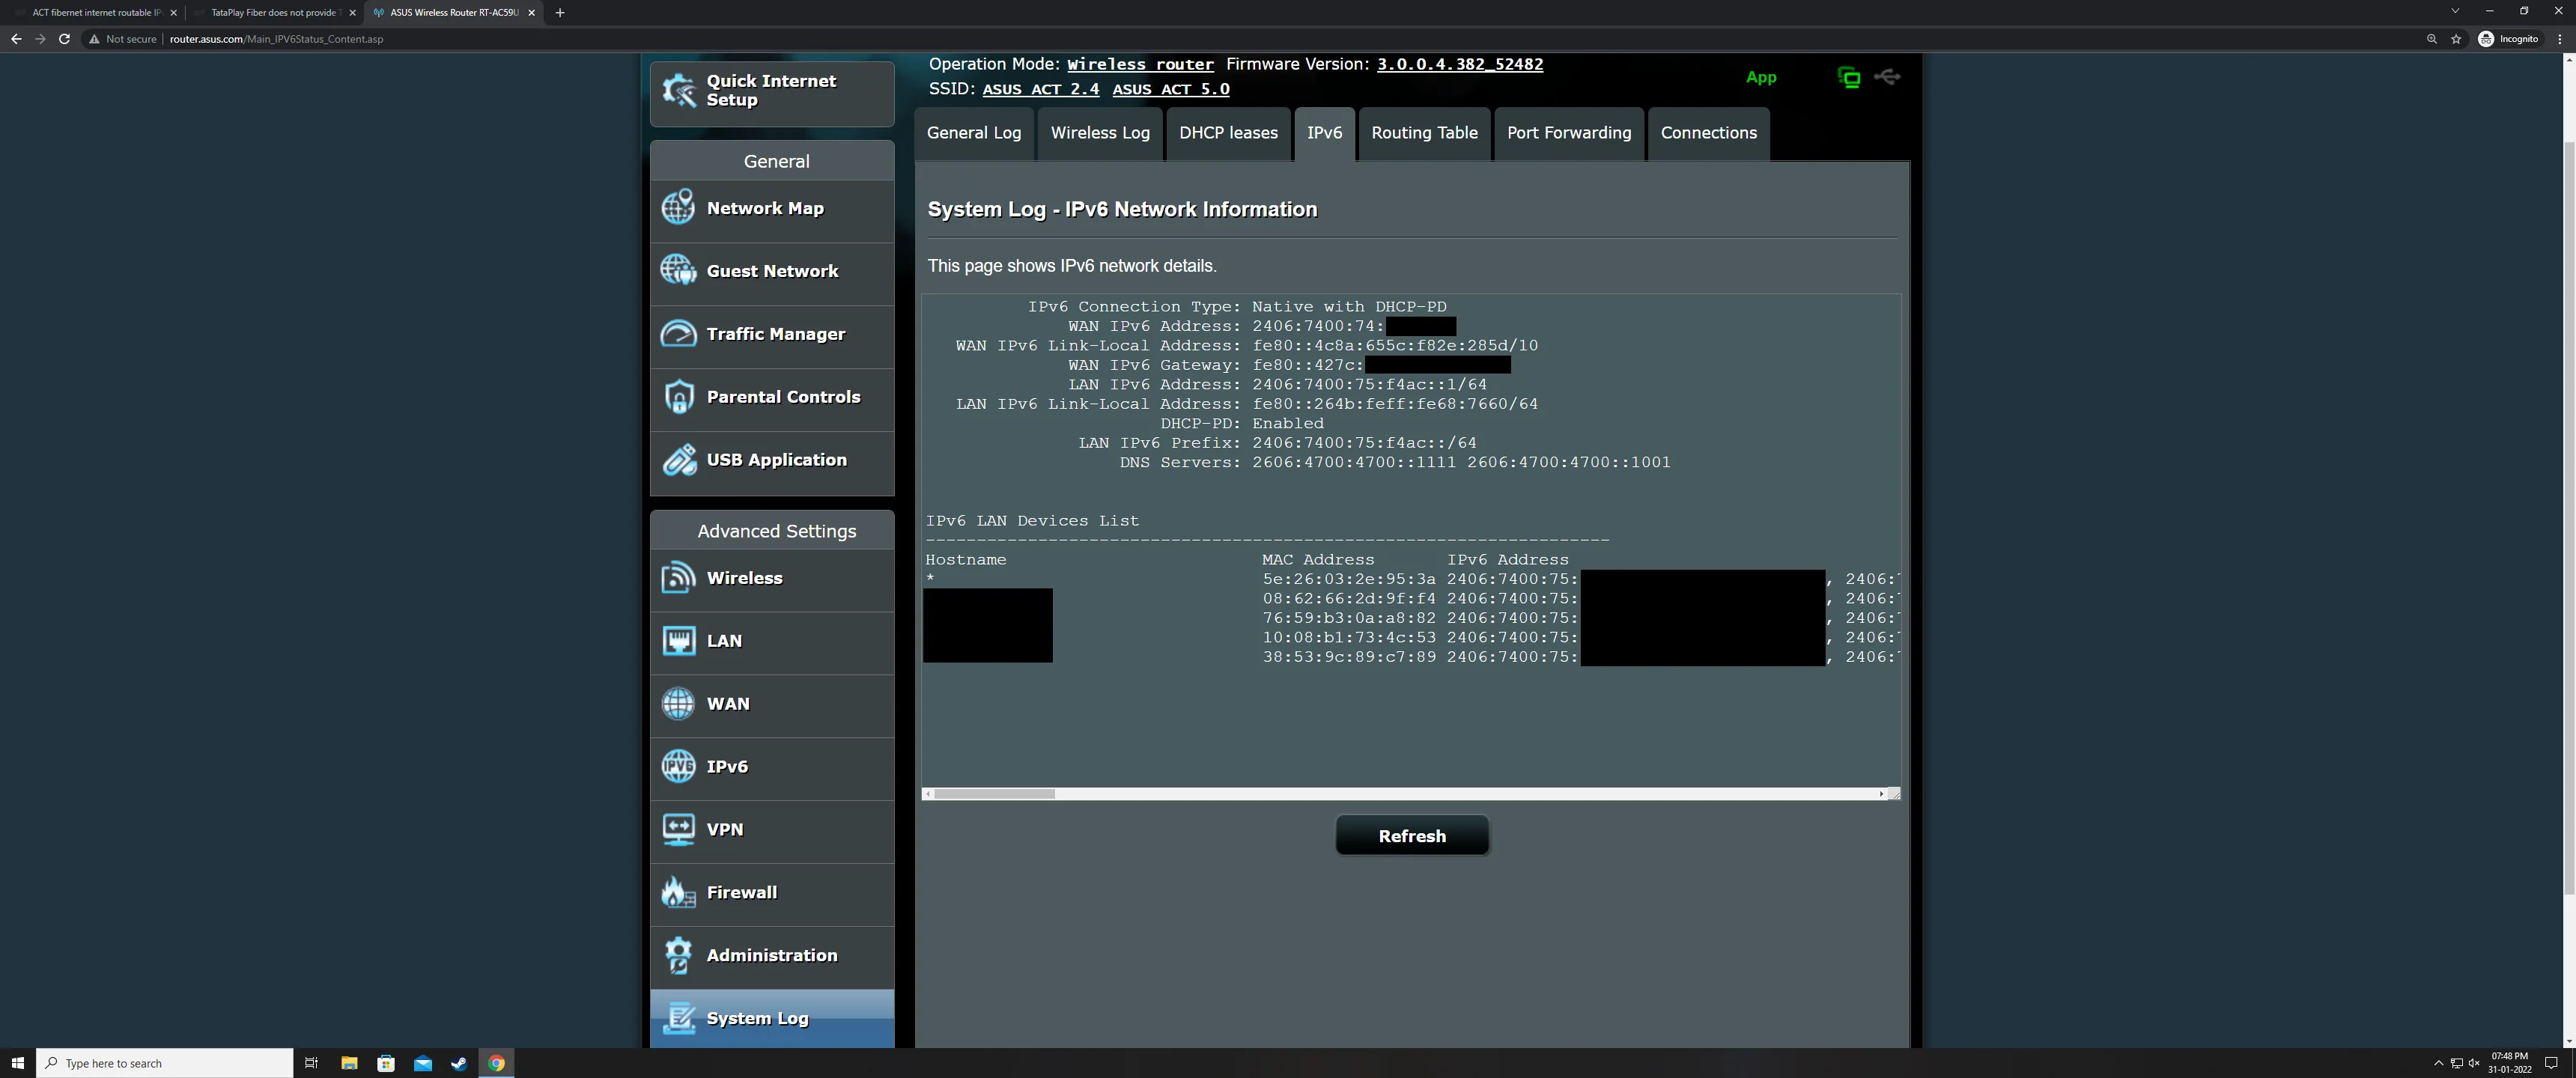Screen dimensions: 2576x1078
Task: Open the notification center icon
Action: [2551, 1063]
